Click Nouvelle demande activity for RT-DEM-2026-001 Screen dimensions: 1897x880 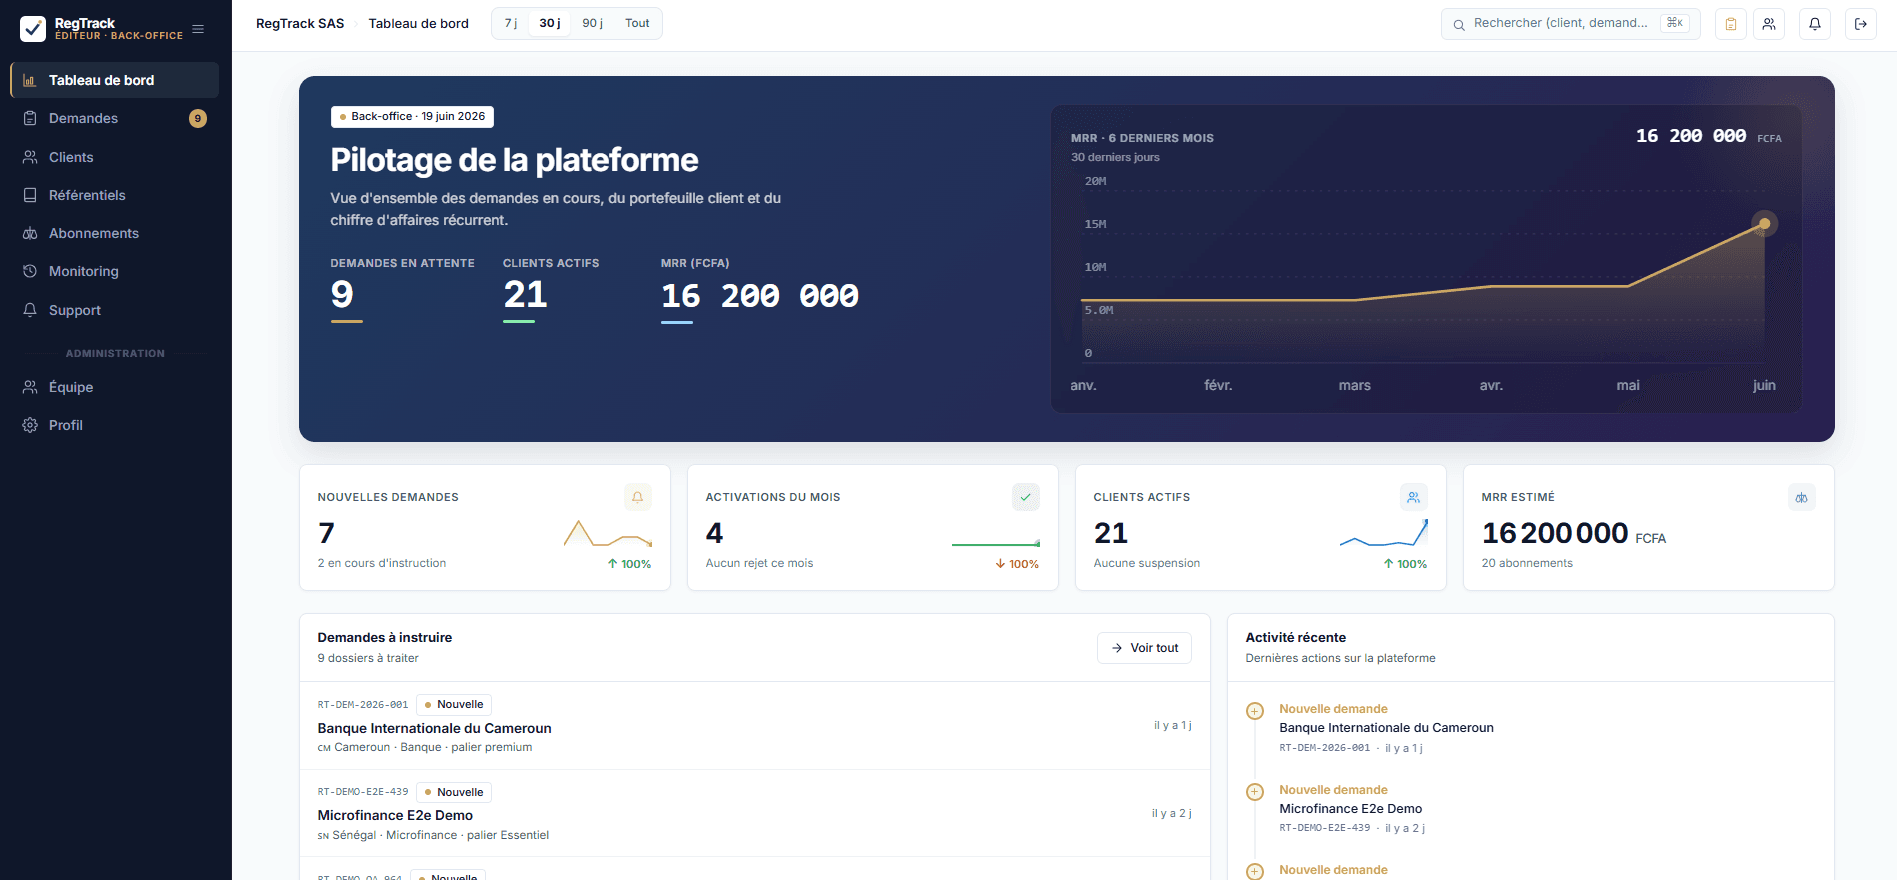tap(1333, 709)
